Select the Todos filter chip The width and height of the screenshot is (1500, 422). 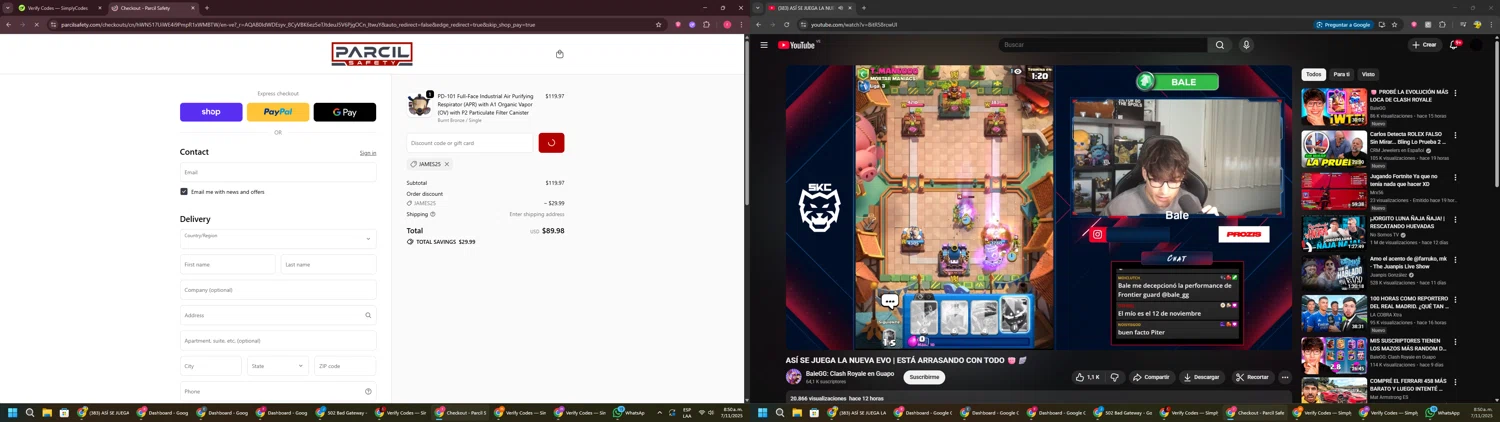(1313, 74)
